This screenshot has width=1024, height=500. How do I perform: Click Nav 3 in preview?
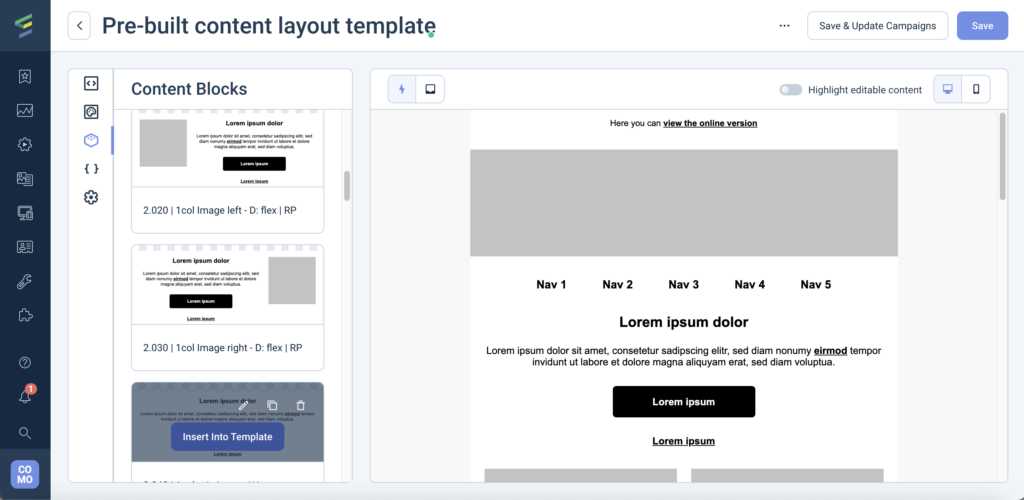pyautogui.click(x=684, y=285)
